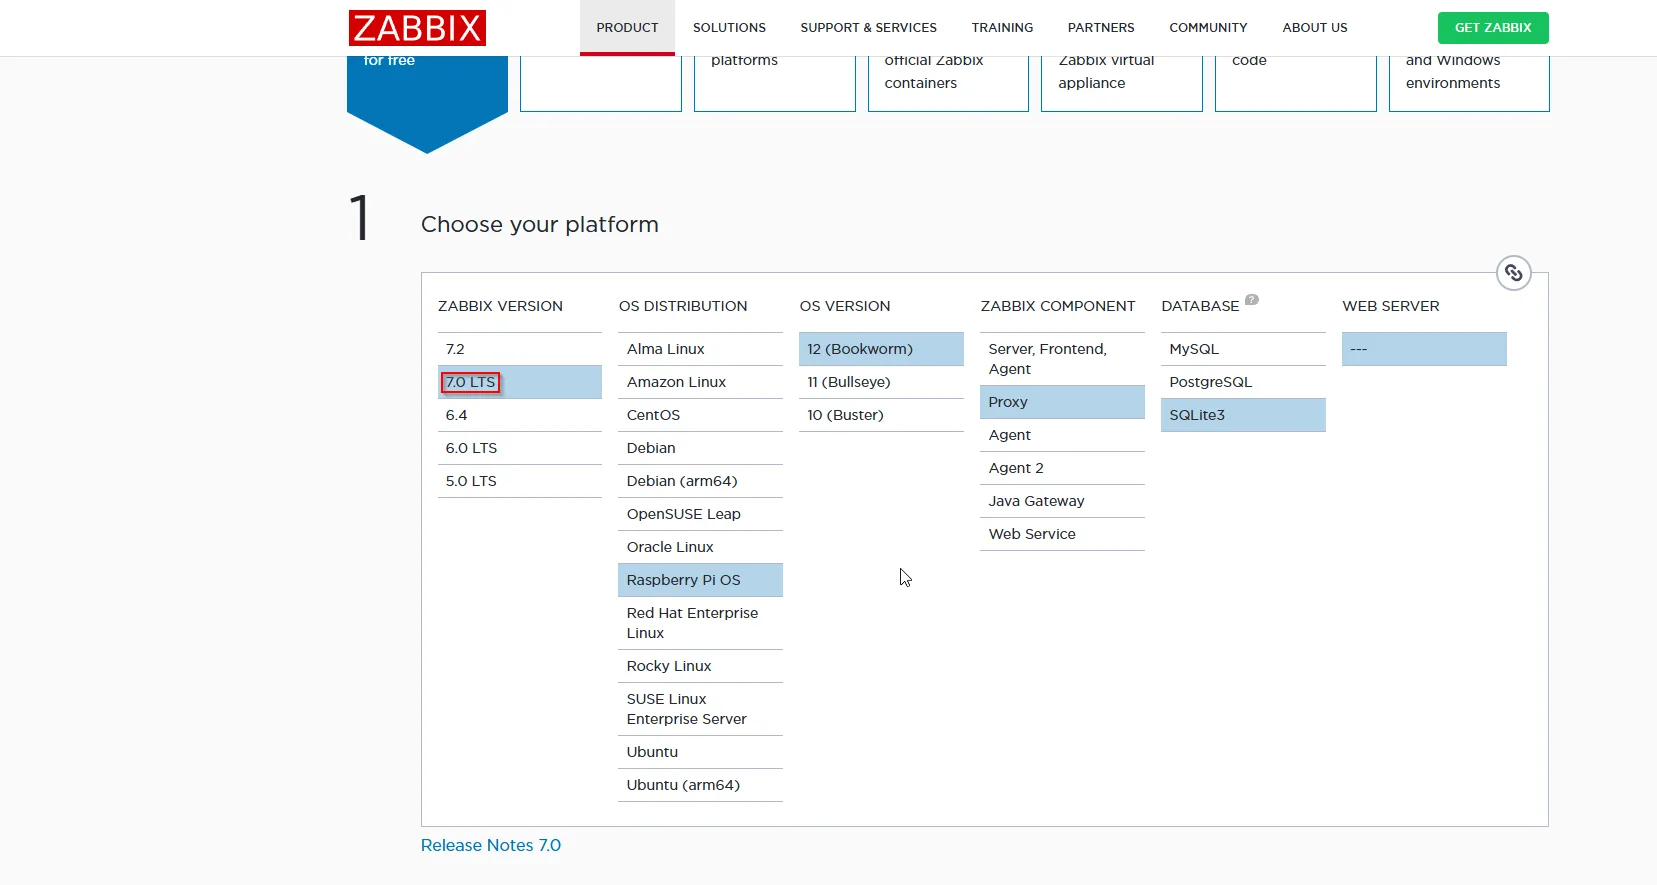The width and height of the screenshot is (1657, 885).
Task: Open the Product menu
Action: point(627,28)
